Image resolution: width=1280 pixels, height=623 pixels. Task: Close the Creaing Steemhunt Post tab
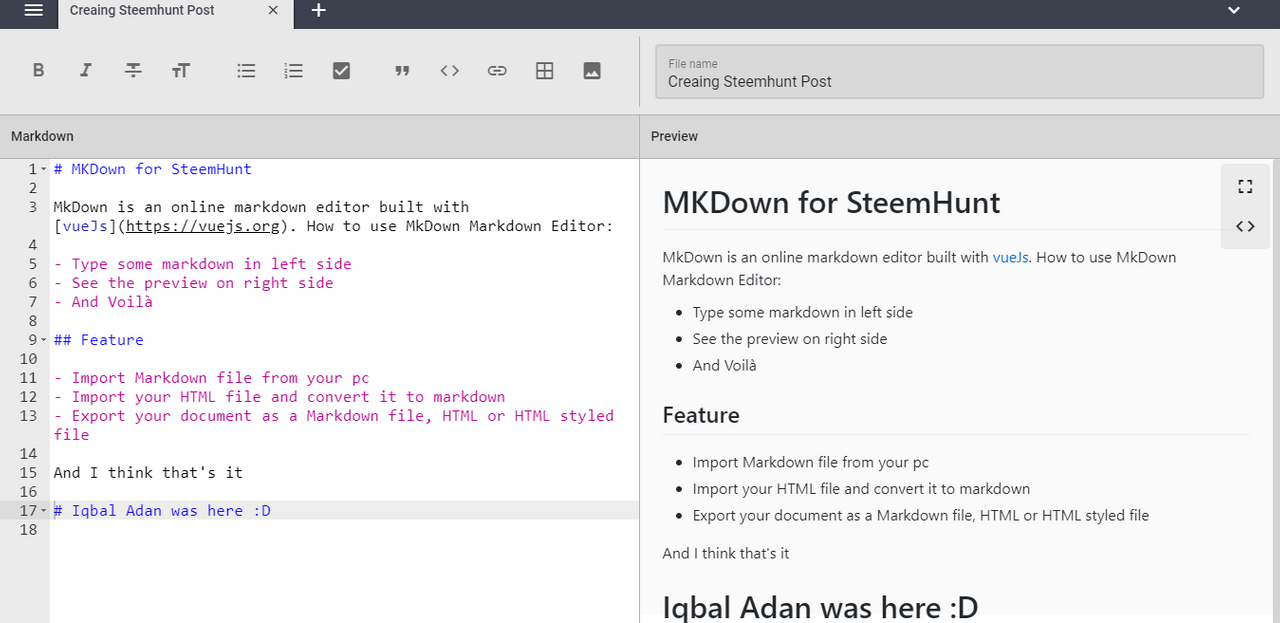pos(274,11)
